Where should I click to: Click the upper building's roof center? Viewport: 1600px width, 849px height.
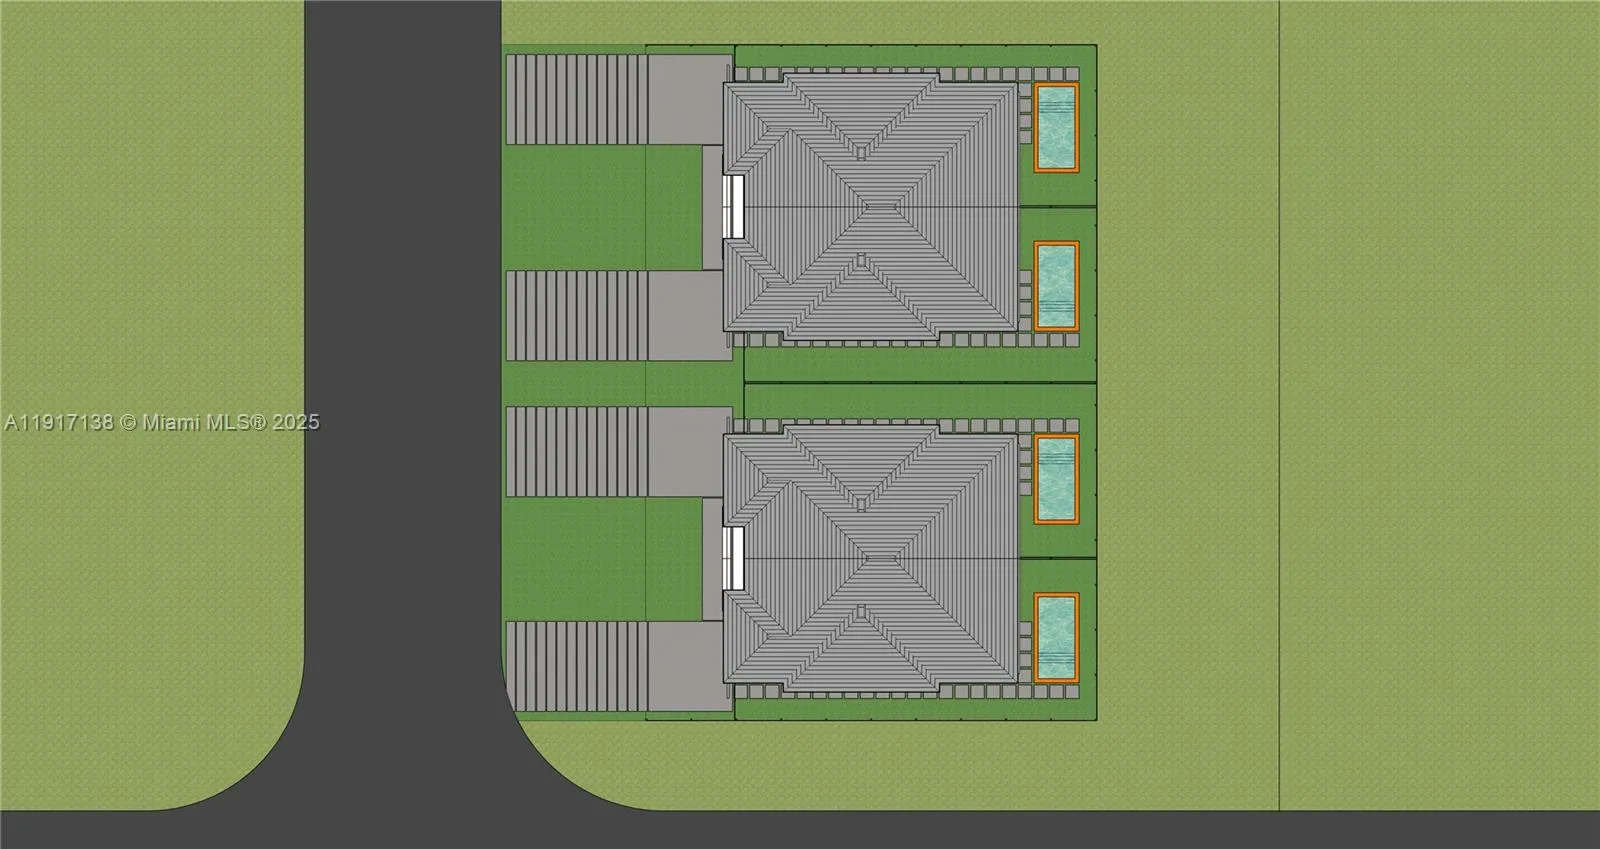[x=870, y=206]
